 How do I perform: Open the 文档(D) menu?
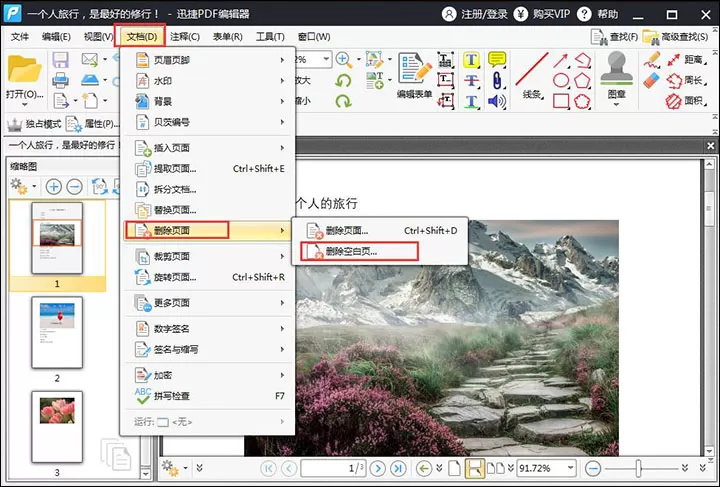point(141,36)
